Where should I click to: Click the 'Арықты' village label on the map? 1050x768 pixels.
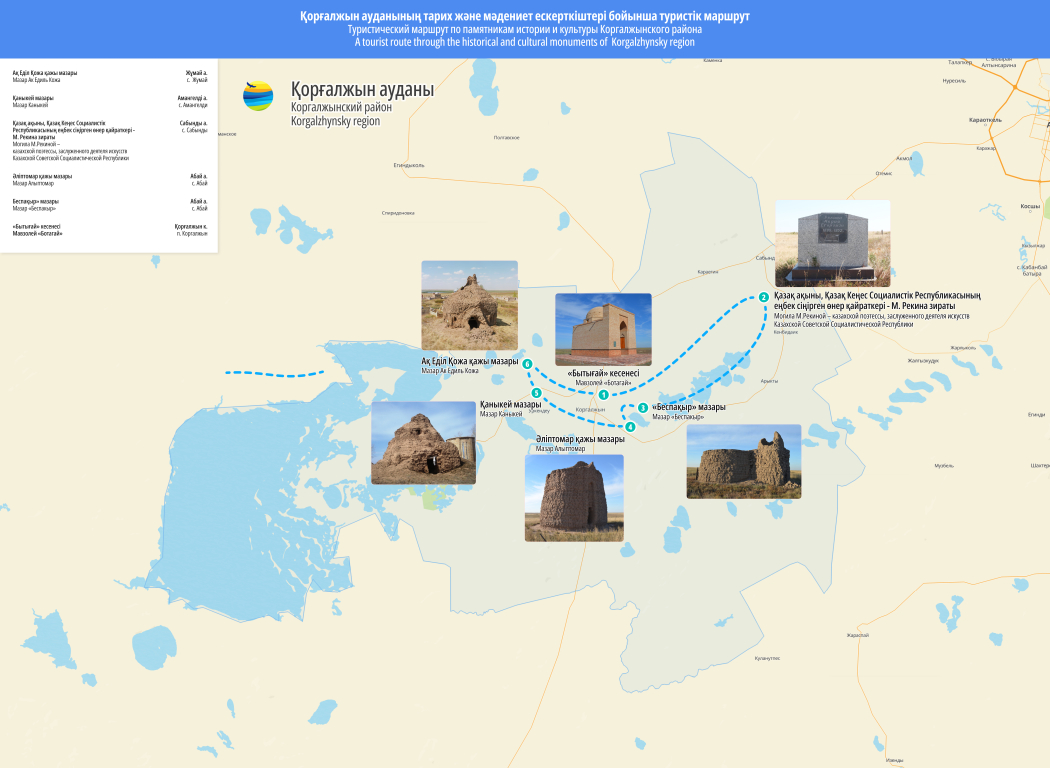tap(769, 381)
